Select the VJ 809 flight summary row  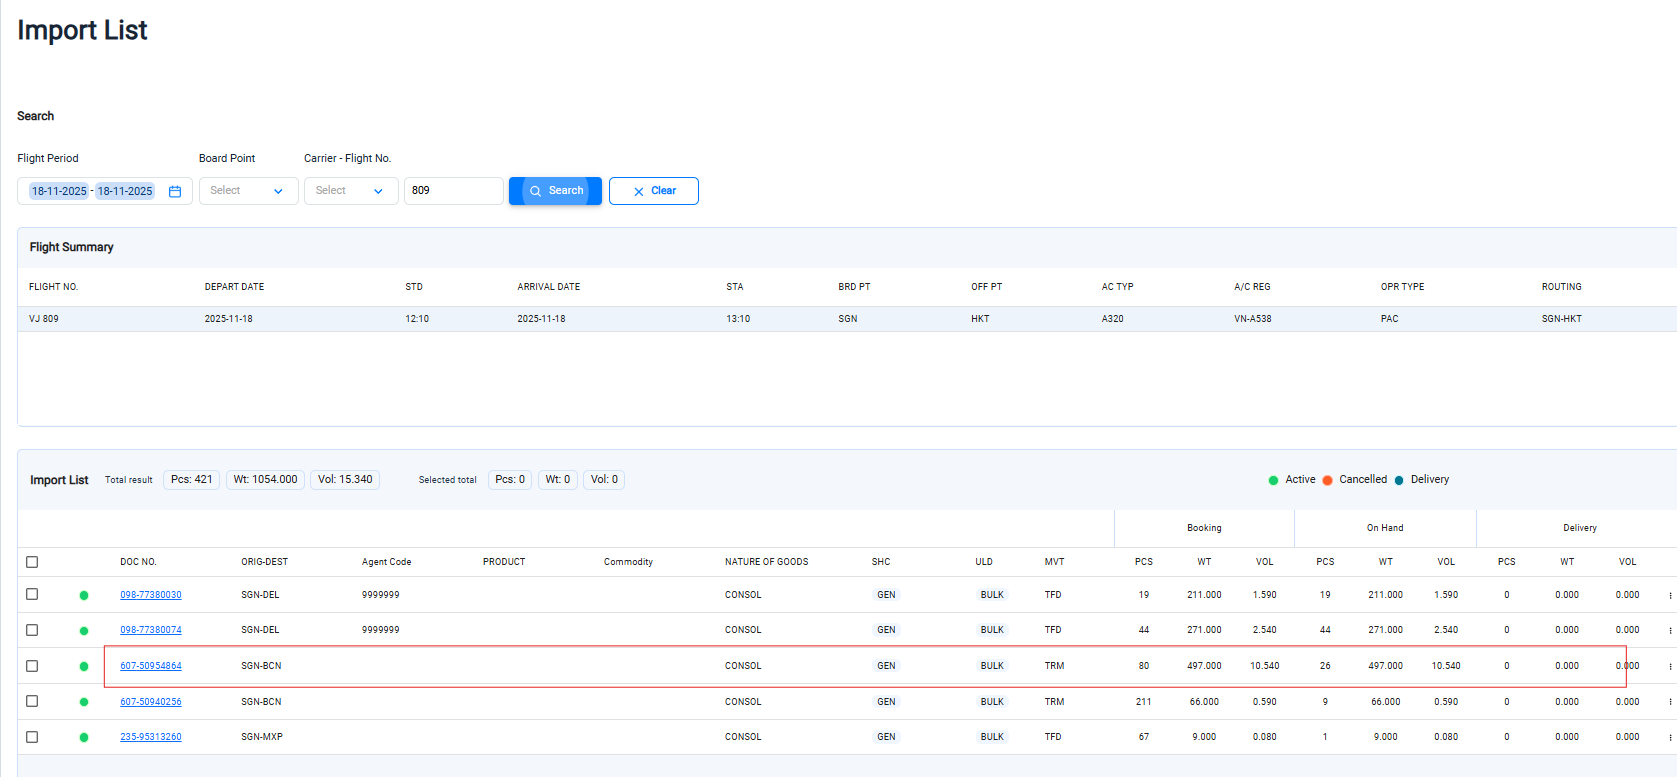click(x=800, y=319)
